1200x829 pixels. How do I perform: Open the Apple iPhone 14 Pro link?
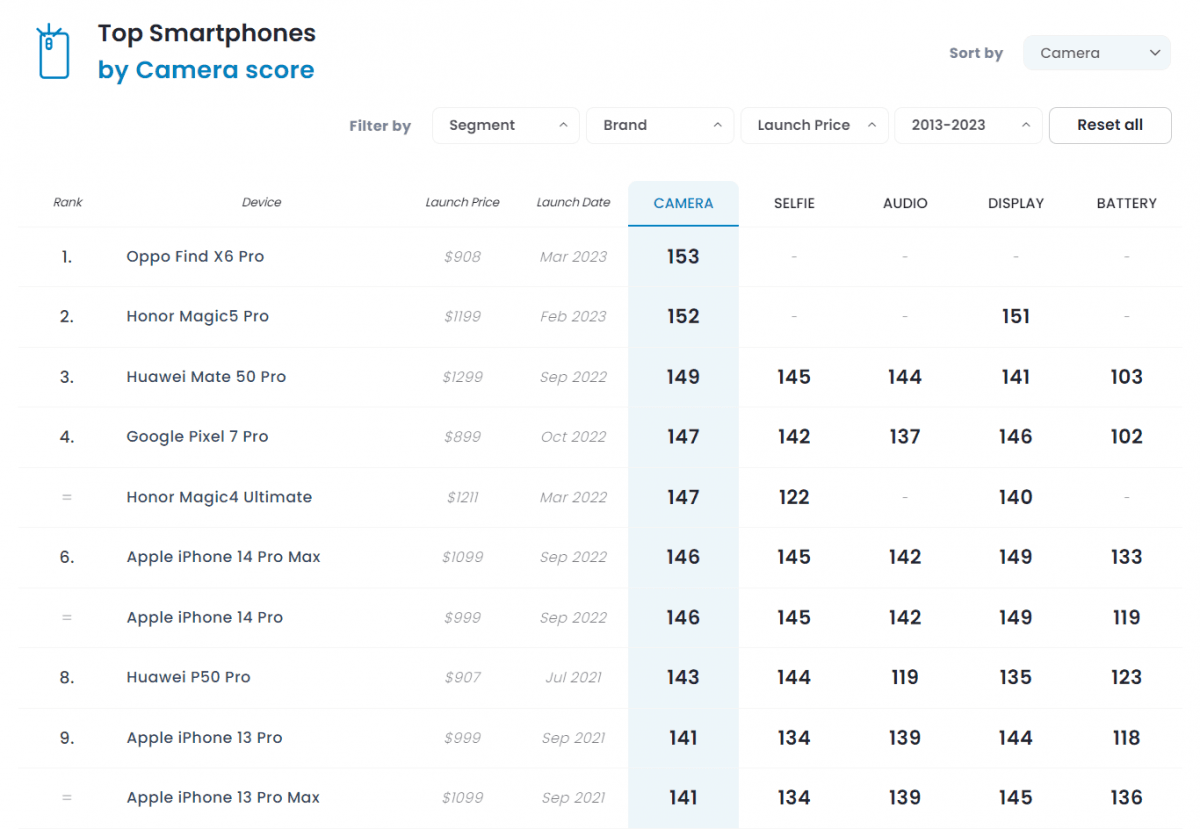[x=204, y=617]
